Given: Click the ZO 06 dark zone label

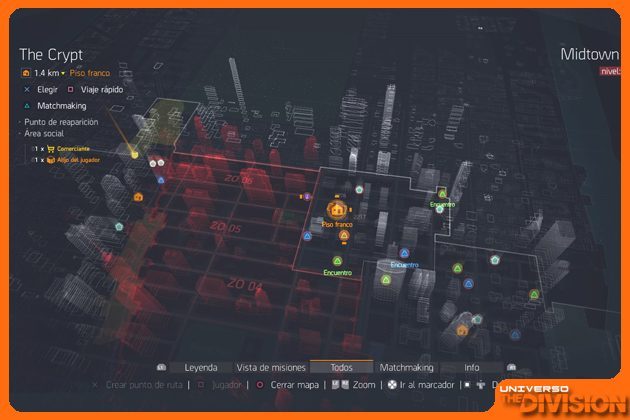Looking at the screenshot, I should tap(239, 179).
